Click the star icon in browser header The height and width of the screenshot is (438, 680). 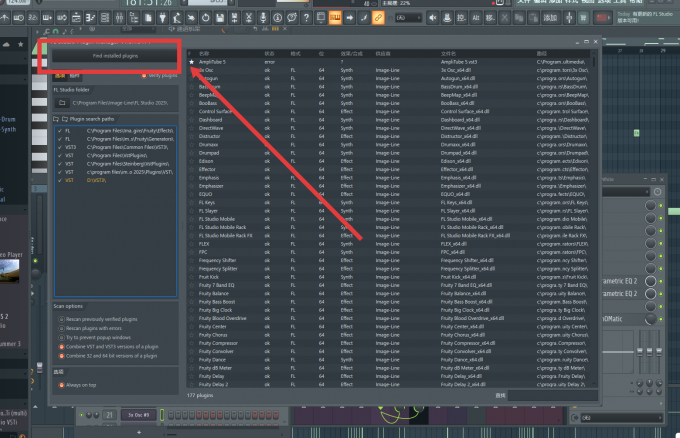click(x=20, y=44)
